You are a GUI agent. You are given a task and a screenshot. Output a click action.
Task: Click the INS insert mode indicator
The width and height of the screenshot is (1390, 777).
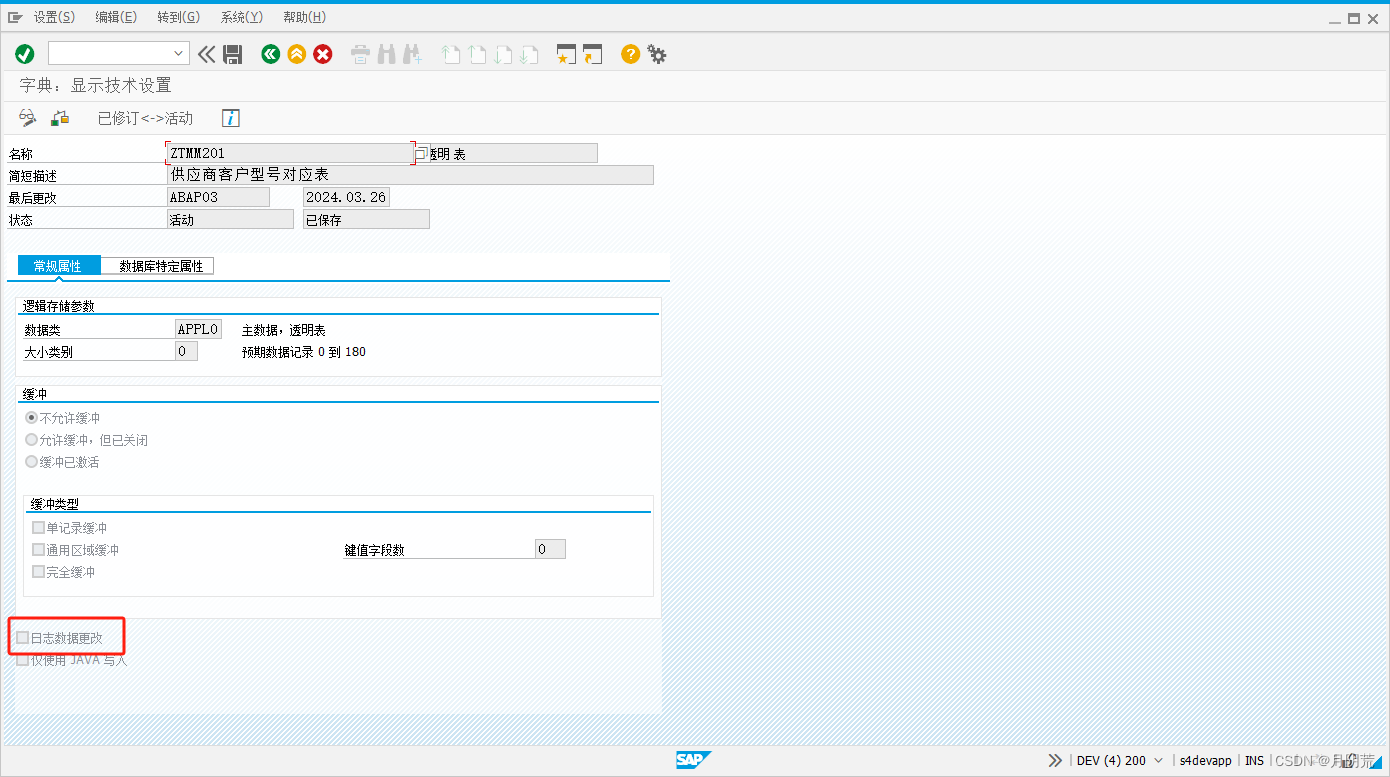[x=1254, y=760]
